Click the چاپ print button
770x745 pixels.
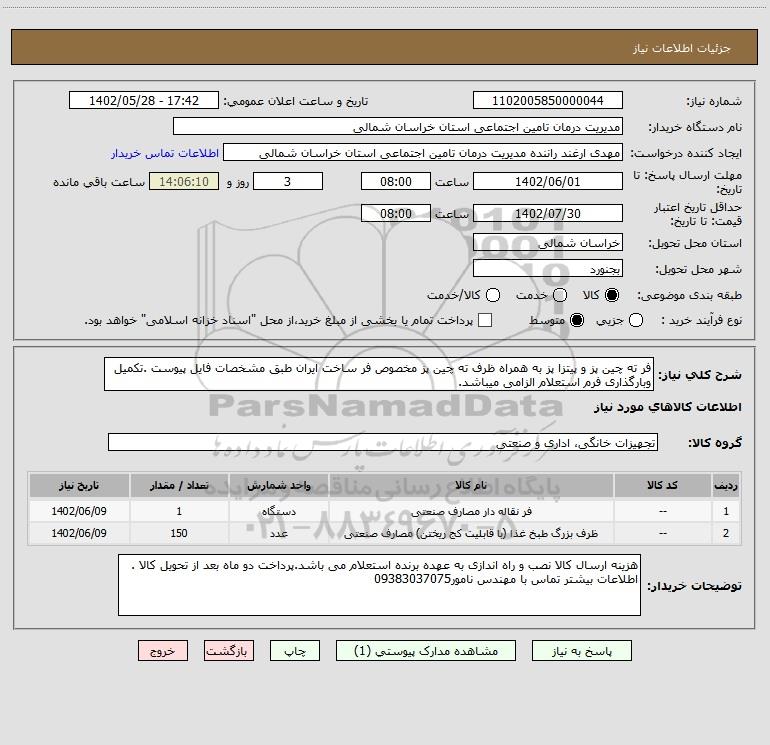(295, 651)
